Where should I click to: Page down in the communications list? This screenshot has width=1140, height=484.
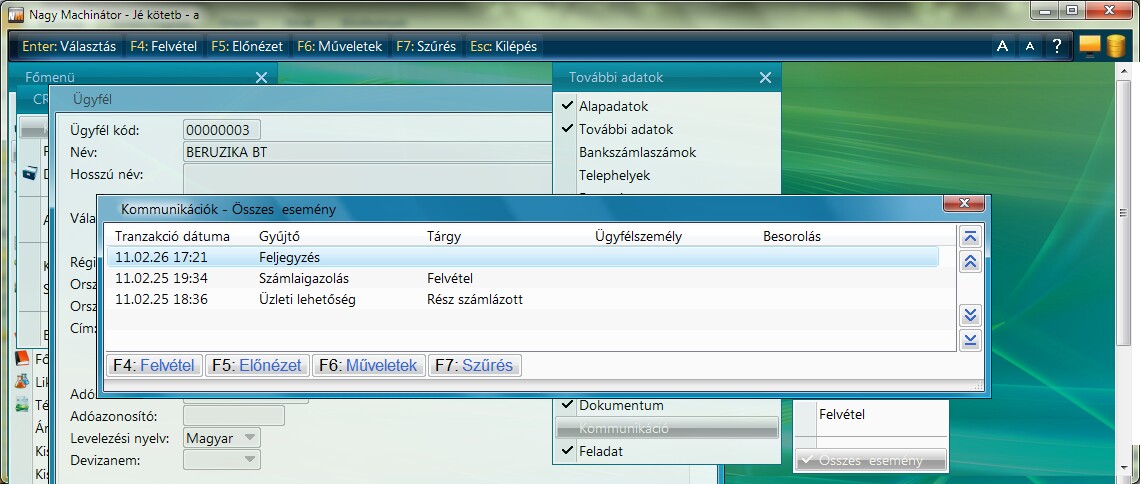[x=969, y=316]
